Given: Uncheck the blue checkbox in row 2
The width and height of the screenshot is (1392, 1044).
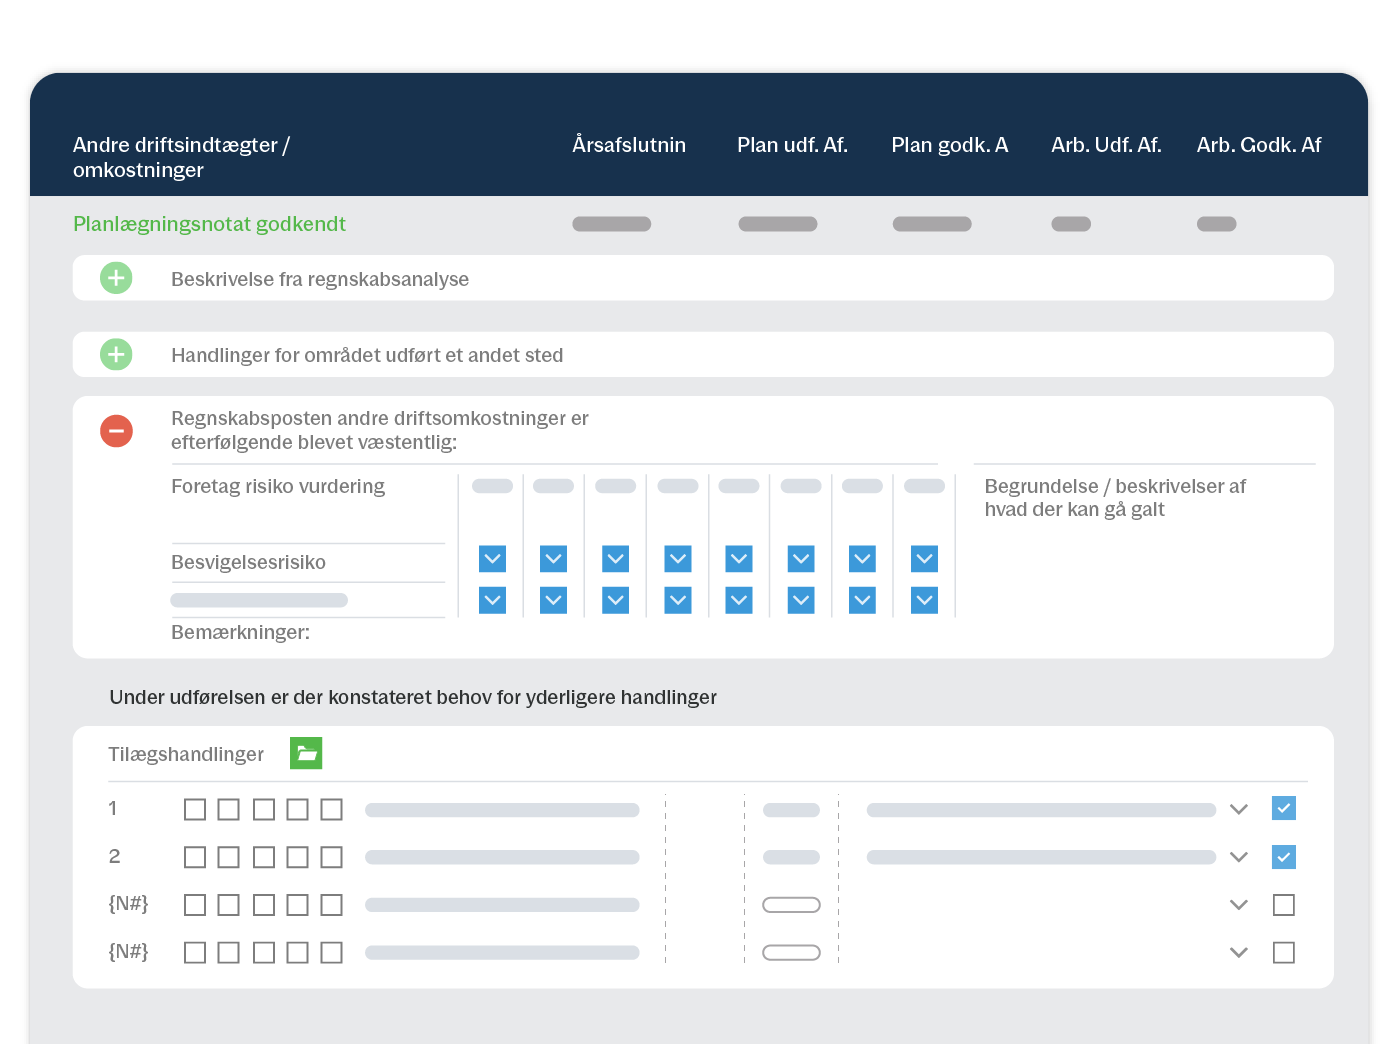Looking at the screenshot, I should pyautogui.click(x=1283, y=857).
